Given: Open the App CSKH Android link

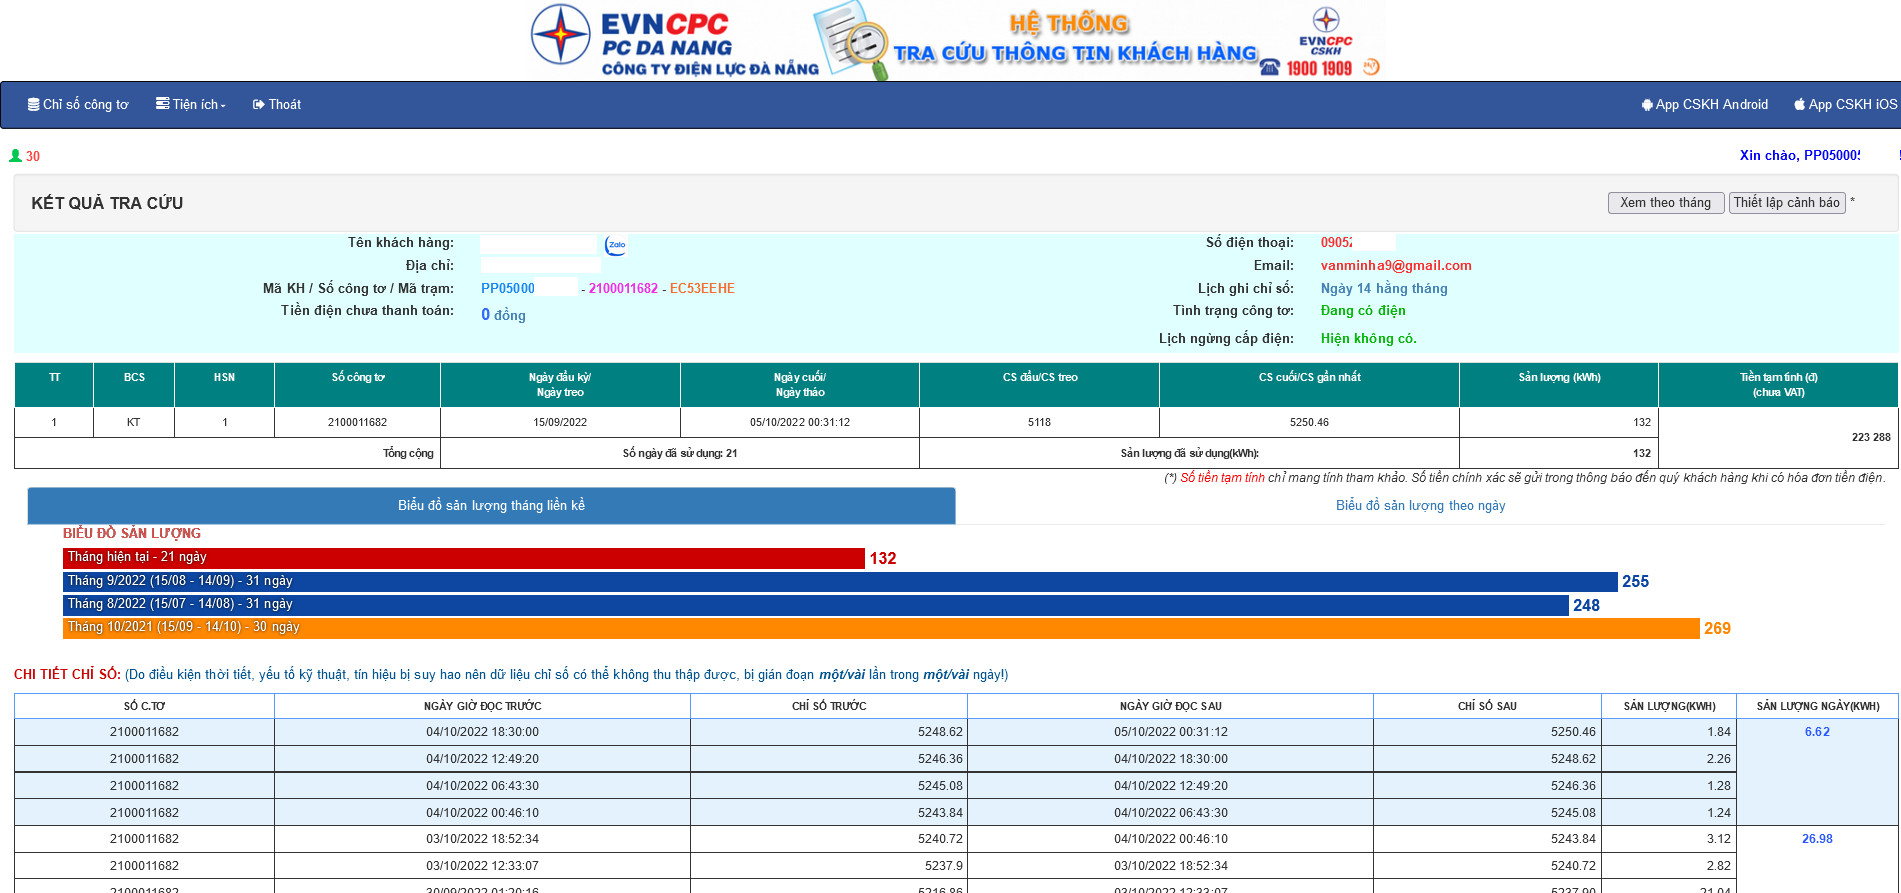Looking at the screenshot, I should click(x=1704, y=105).
